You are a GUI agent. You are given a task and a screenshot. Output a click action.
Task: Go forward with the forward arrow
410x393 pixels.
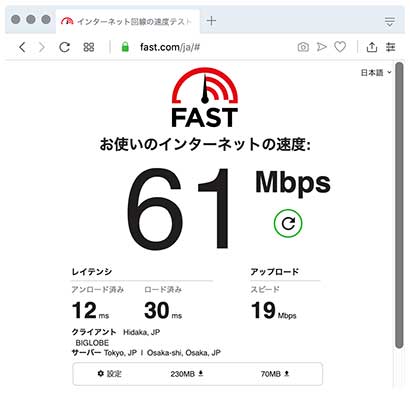click(42, 47)
